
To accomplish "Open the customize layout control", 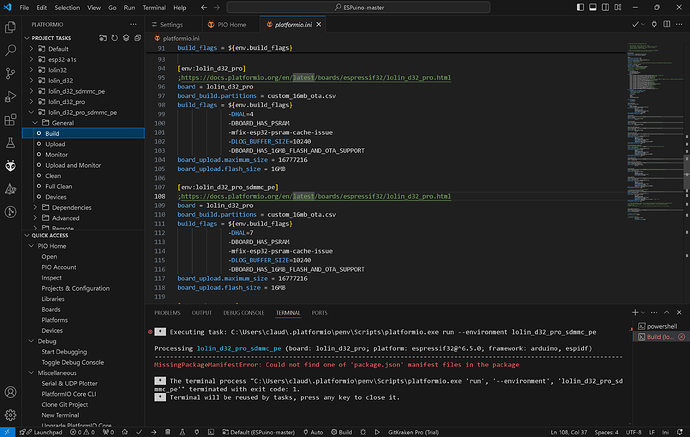I will tap(618, 7).
